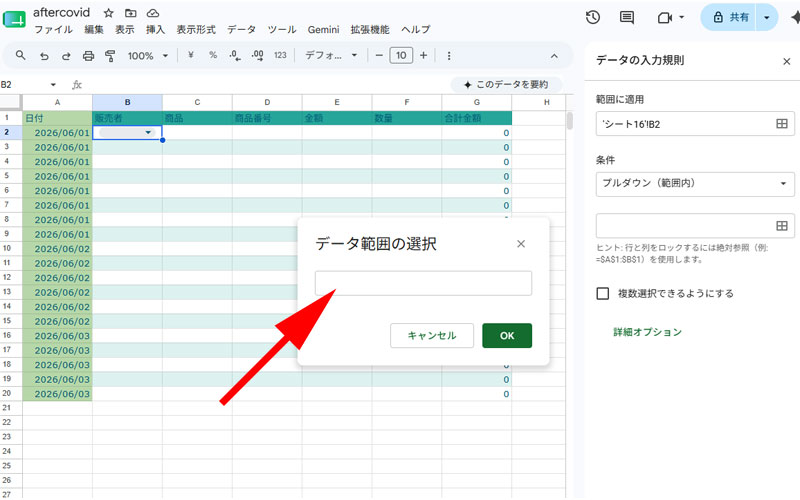Screen dimensions: 800x500
Task: Open the ツール menu
Action: pos(282,30)
